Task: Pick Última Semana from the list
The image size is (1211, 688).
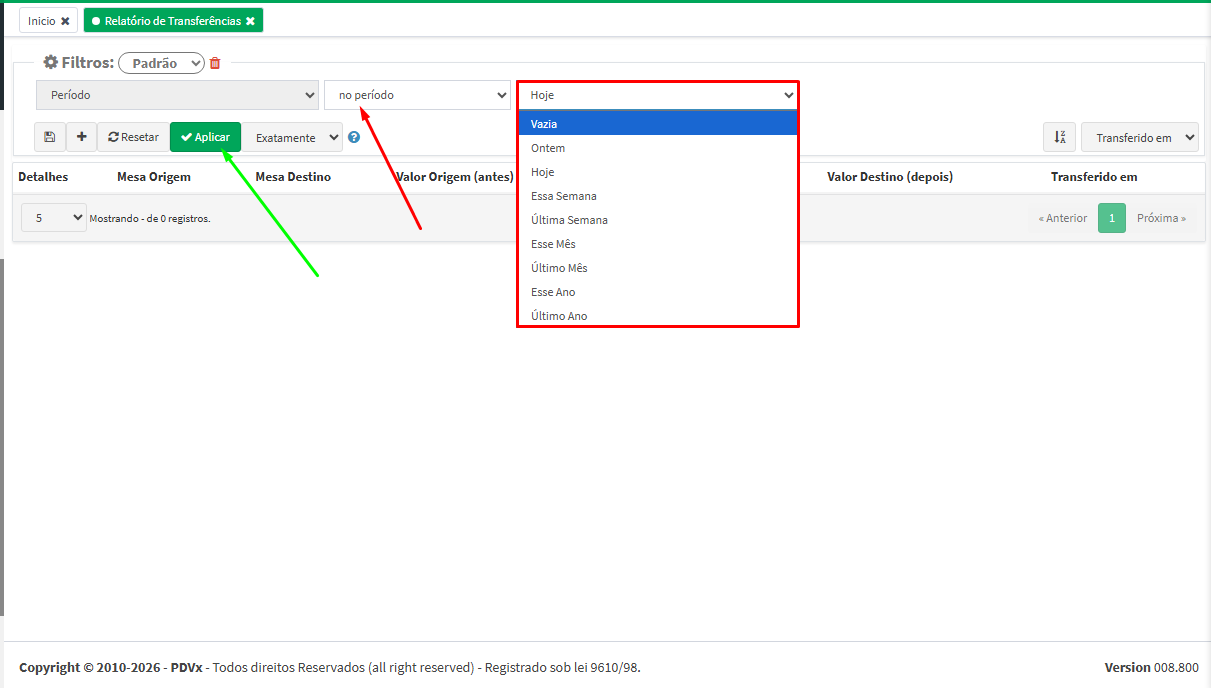Action: coord(658,220)
